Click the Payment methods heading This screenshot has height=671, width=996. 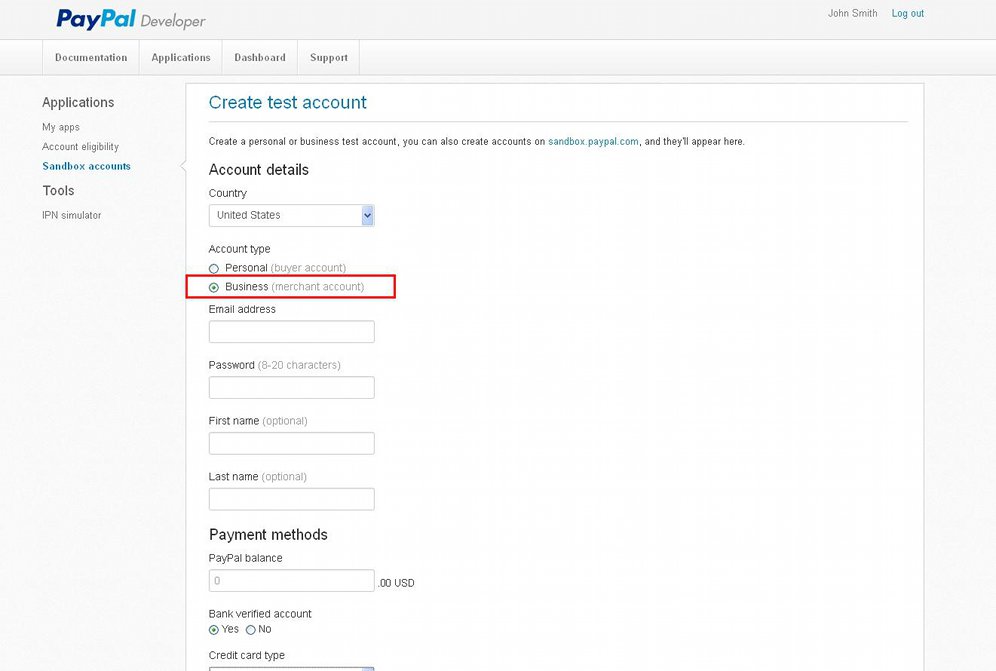tap(268, 534)
